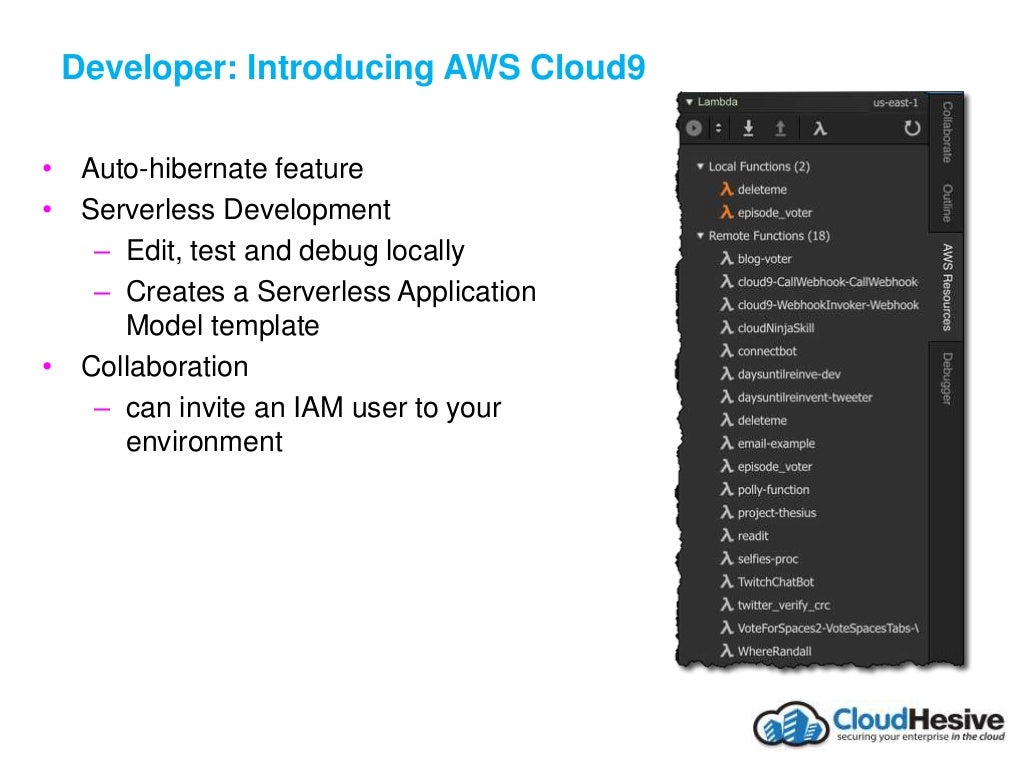Click the upload/deploy function icon
1024x768 pixels.
pyautogui.click(x=780, y=128)
